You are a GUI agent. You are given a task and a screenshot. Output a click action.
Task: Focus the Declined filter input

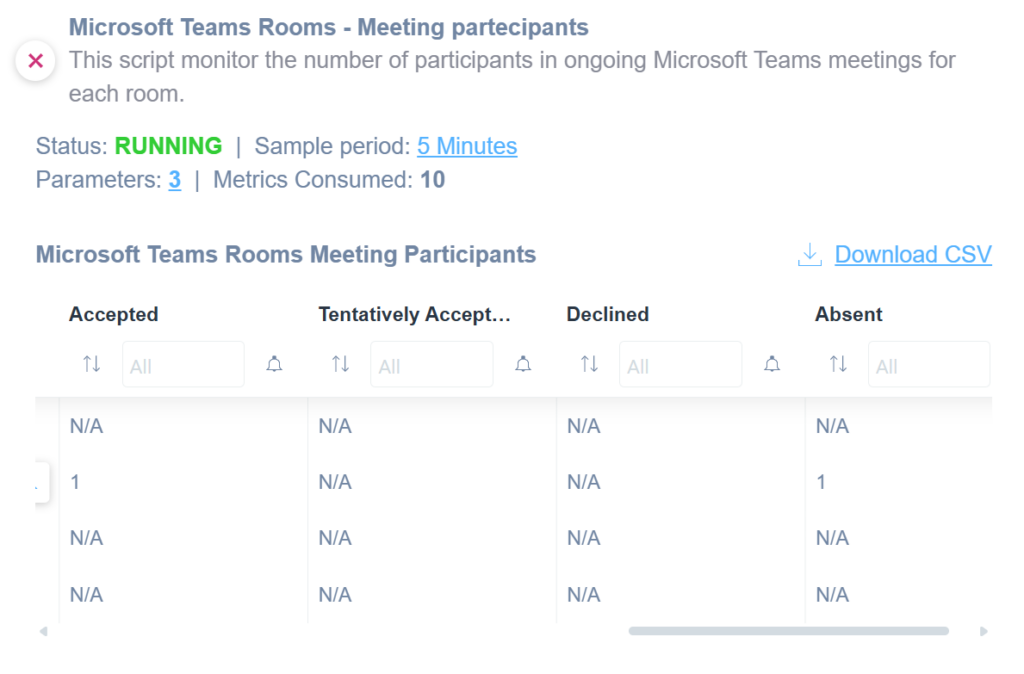pos(680,365)
